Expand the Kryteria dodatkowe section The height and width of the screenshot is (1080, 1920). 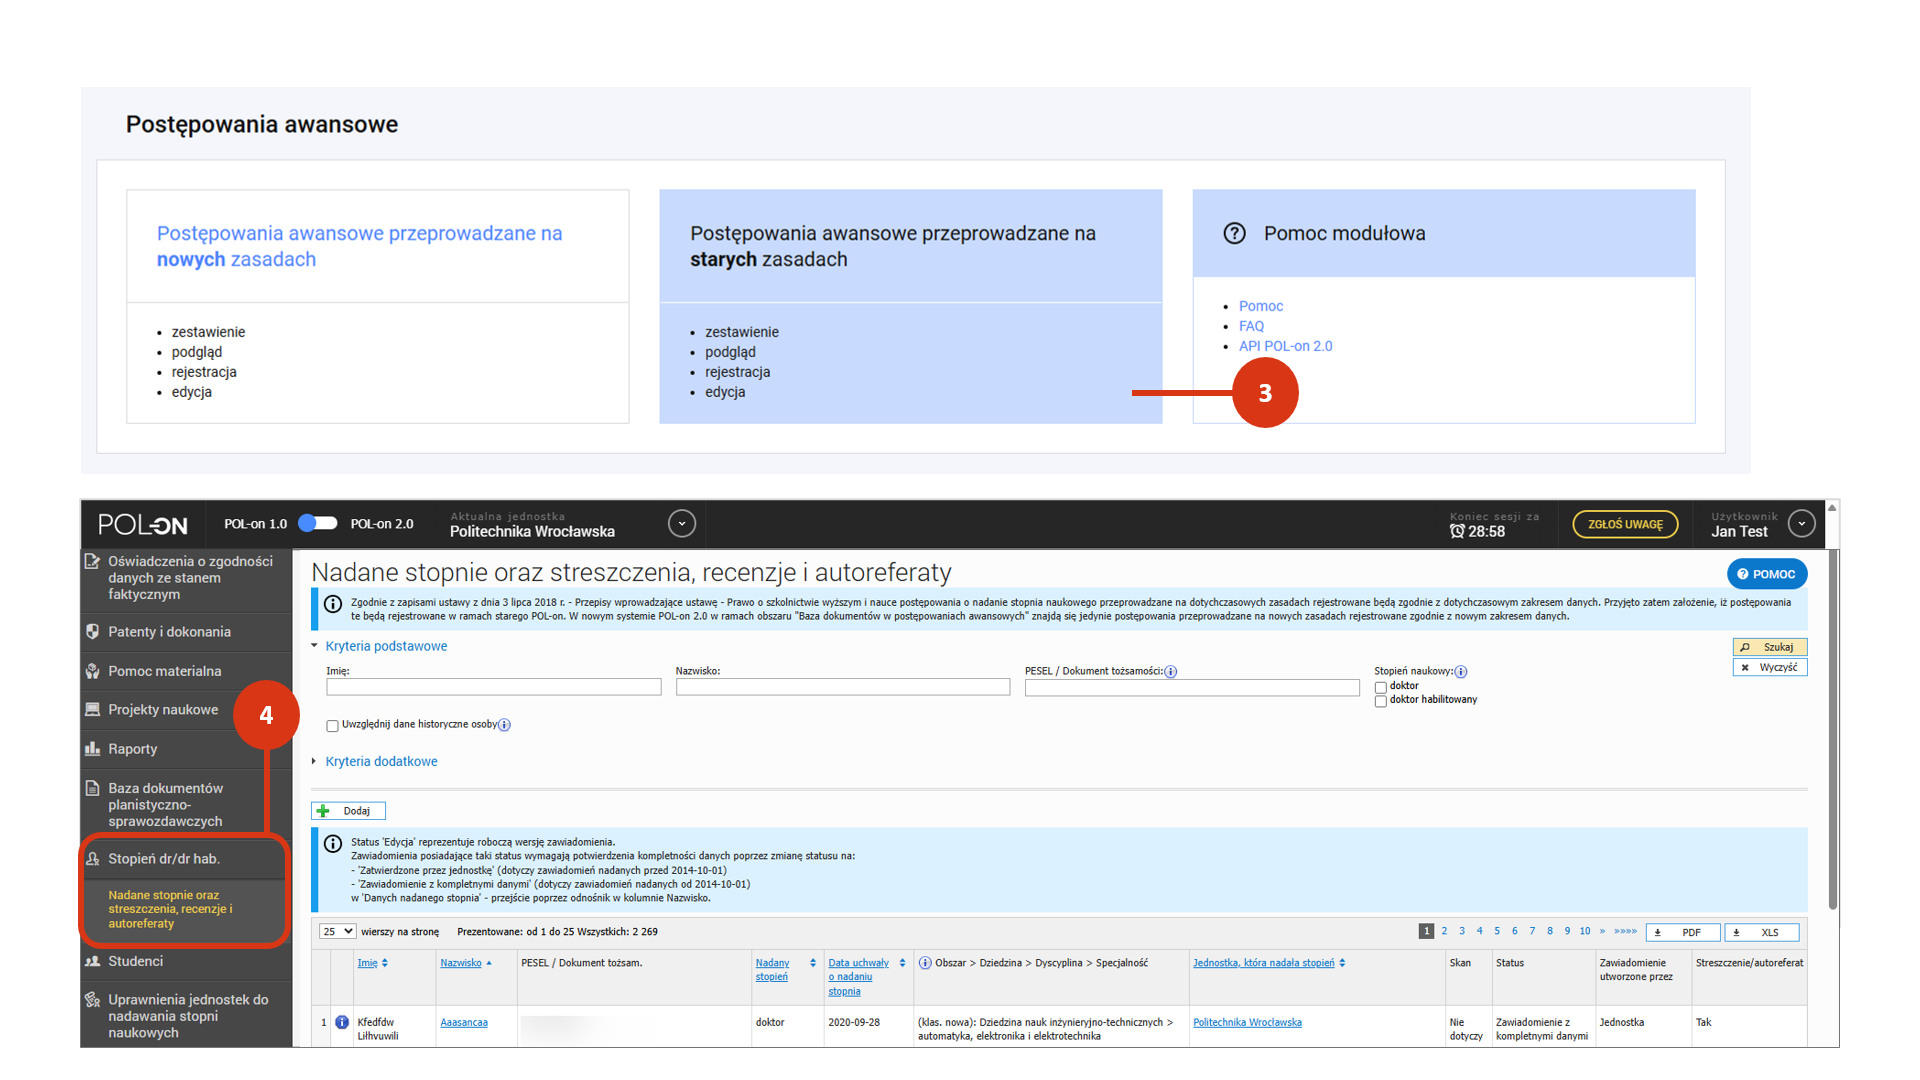380,762
